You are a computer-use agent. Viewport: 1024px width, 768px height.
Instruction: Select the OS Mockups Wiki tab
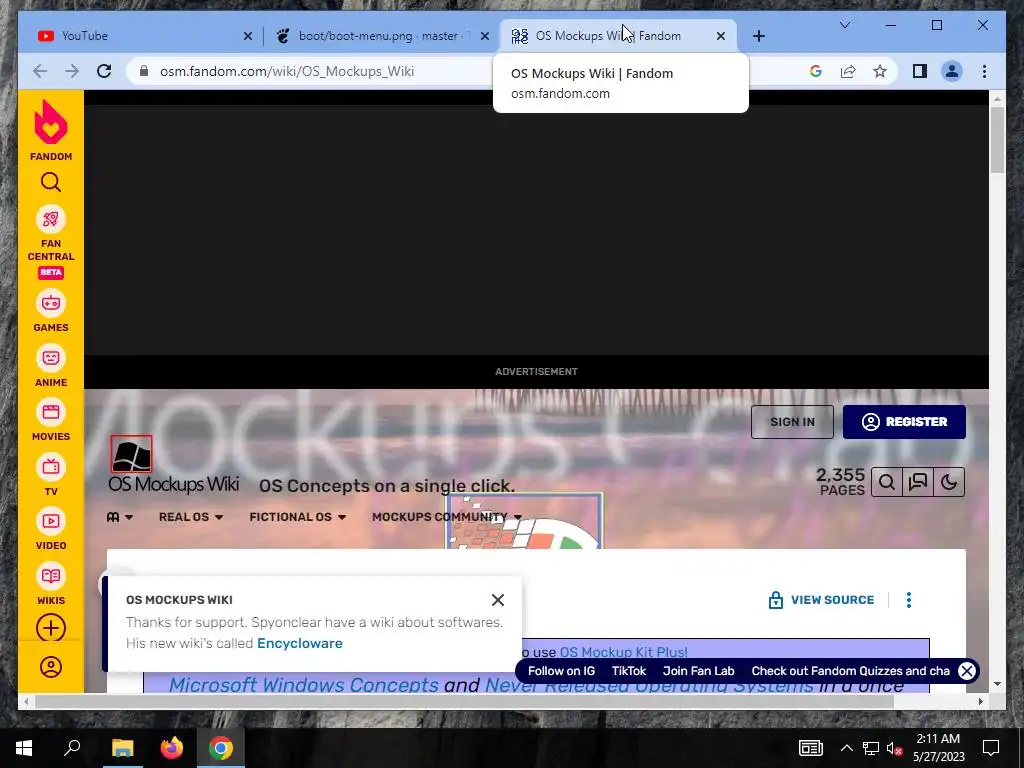[607, 36]
